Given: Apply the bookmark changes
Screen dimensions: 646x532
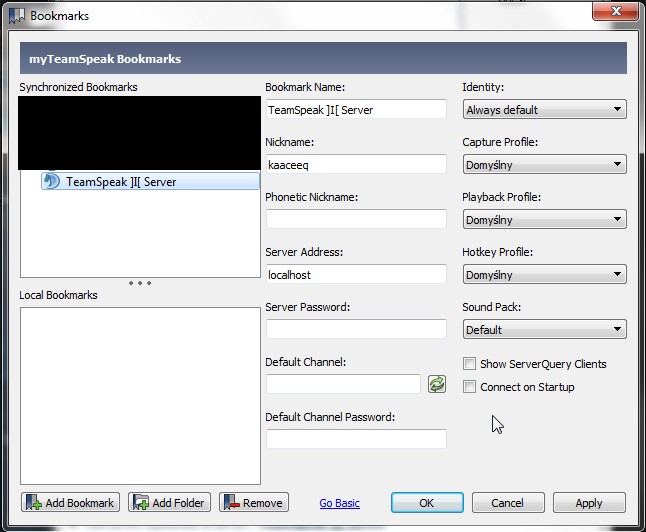Looking at the screenshot, I should [x=589, y=503].
